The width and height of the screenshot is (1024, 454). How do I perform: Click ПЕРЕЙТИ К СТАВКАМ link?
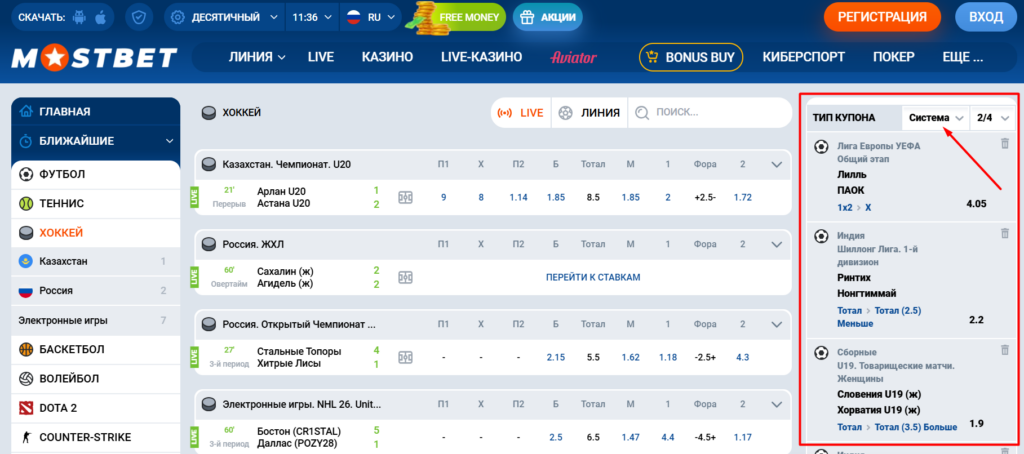[593, 277]
